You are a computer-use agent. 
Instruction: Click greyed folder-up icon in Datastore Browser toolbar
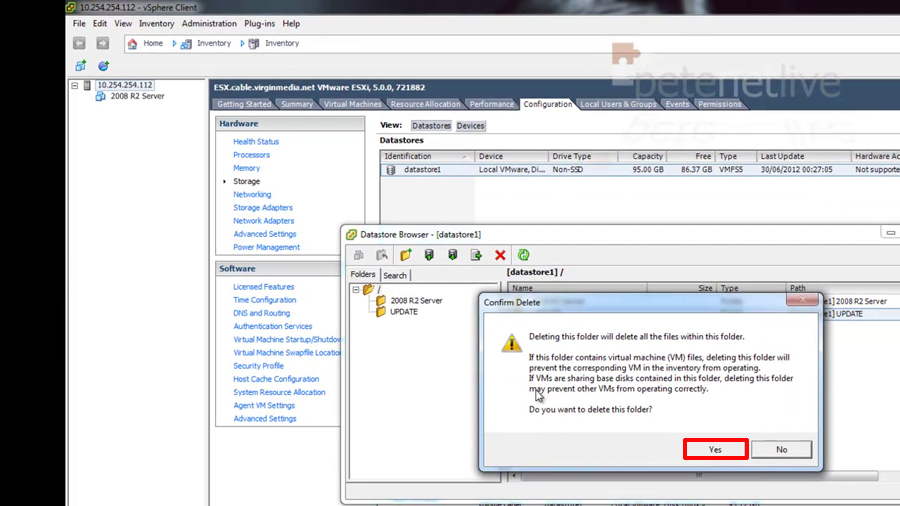pyautogui.click(x=382, y=255)
